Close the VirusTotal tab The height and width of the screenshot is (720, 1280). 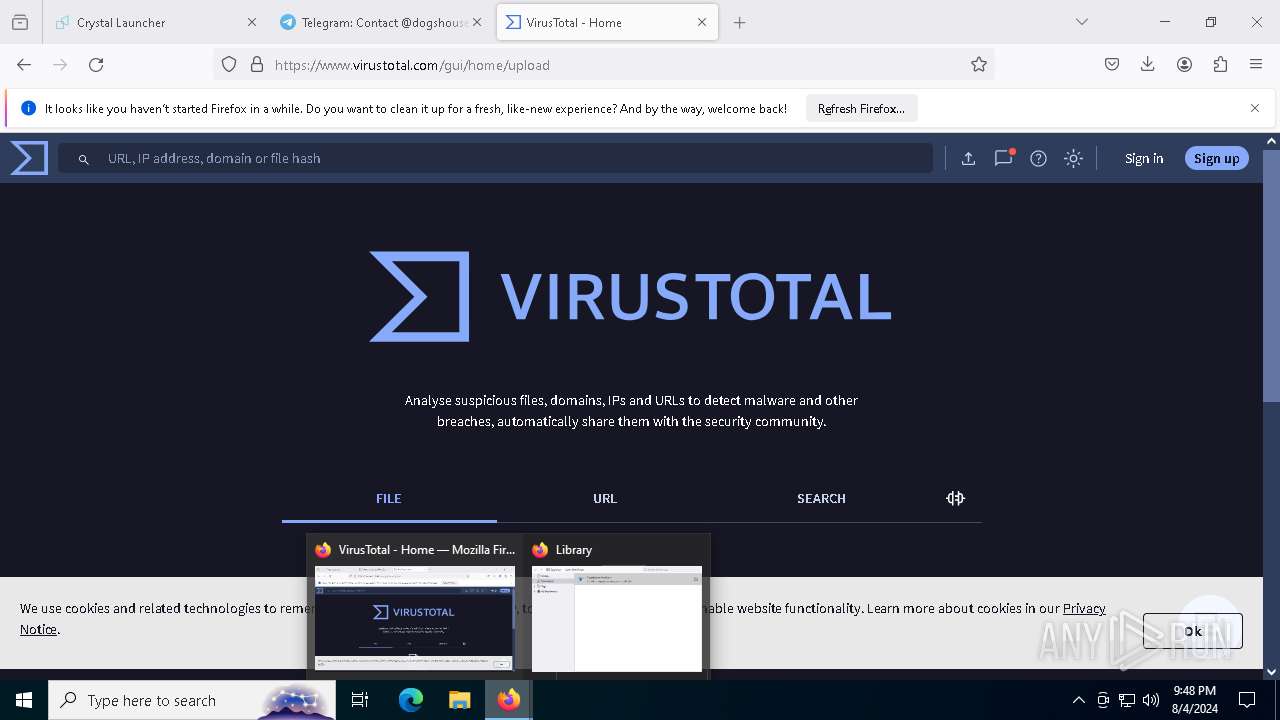point(702,22)
